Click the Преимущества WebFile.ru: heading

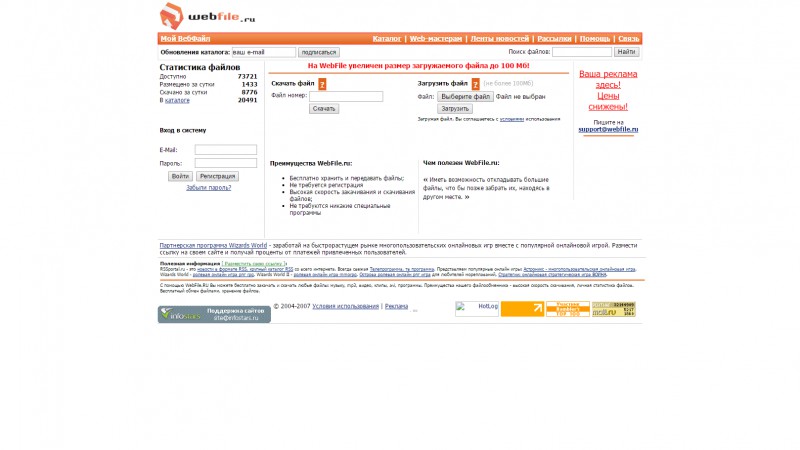pos(311,163)
